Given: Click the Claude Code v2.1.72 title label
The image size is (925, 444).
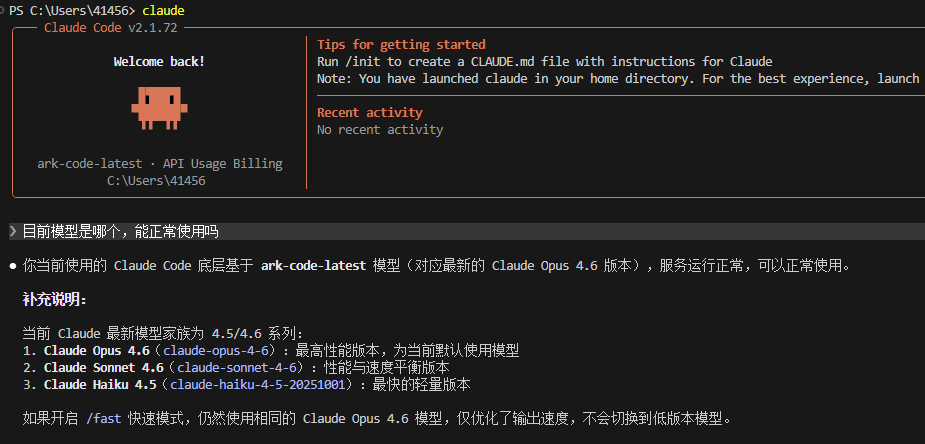Looking at the screenshot, I should click(x=111, y=28).
